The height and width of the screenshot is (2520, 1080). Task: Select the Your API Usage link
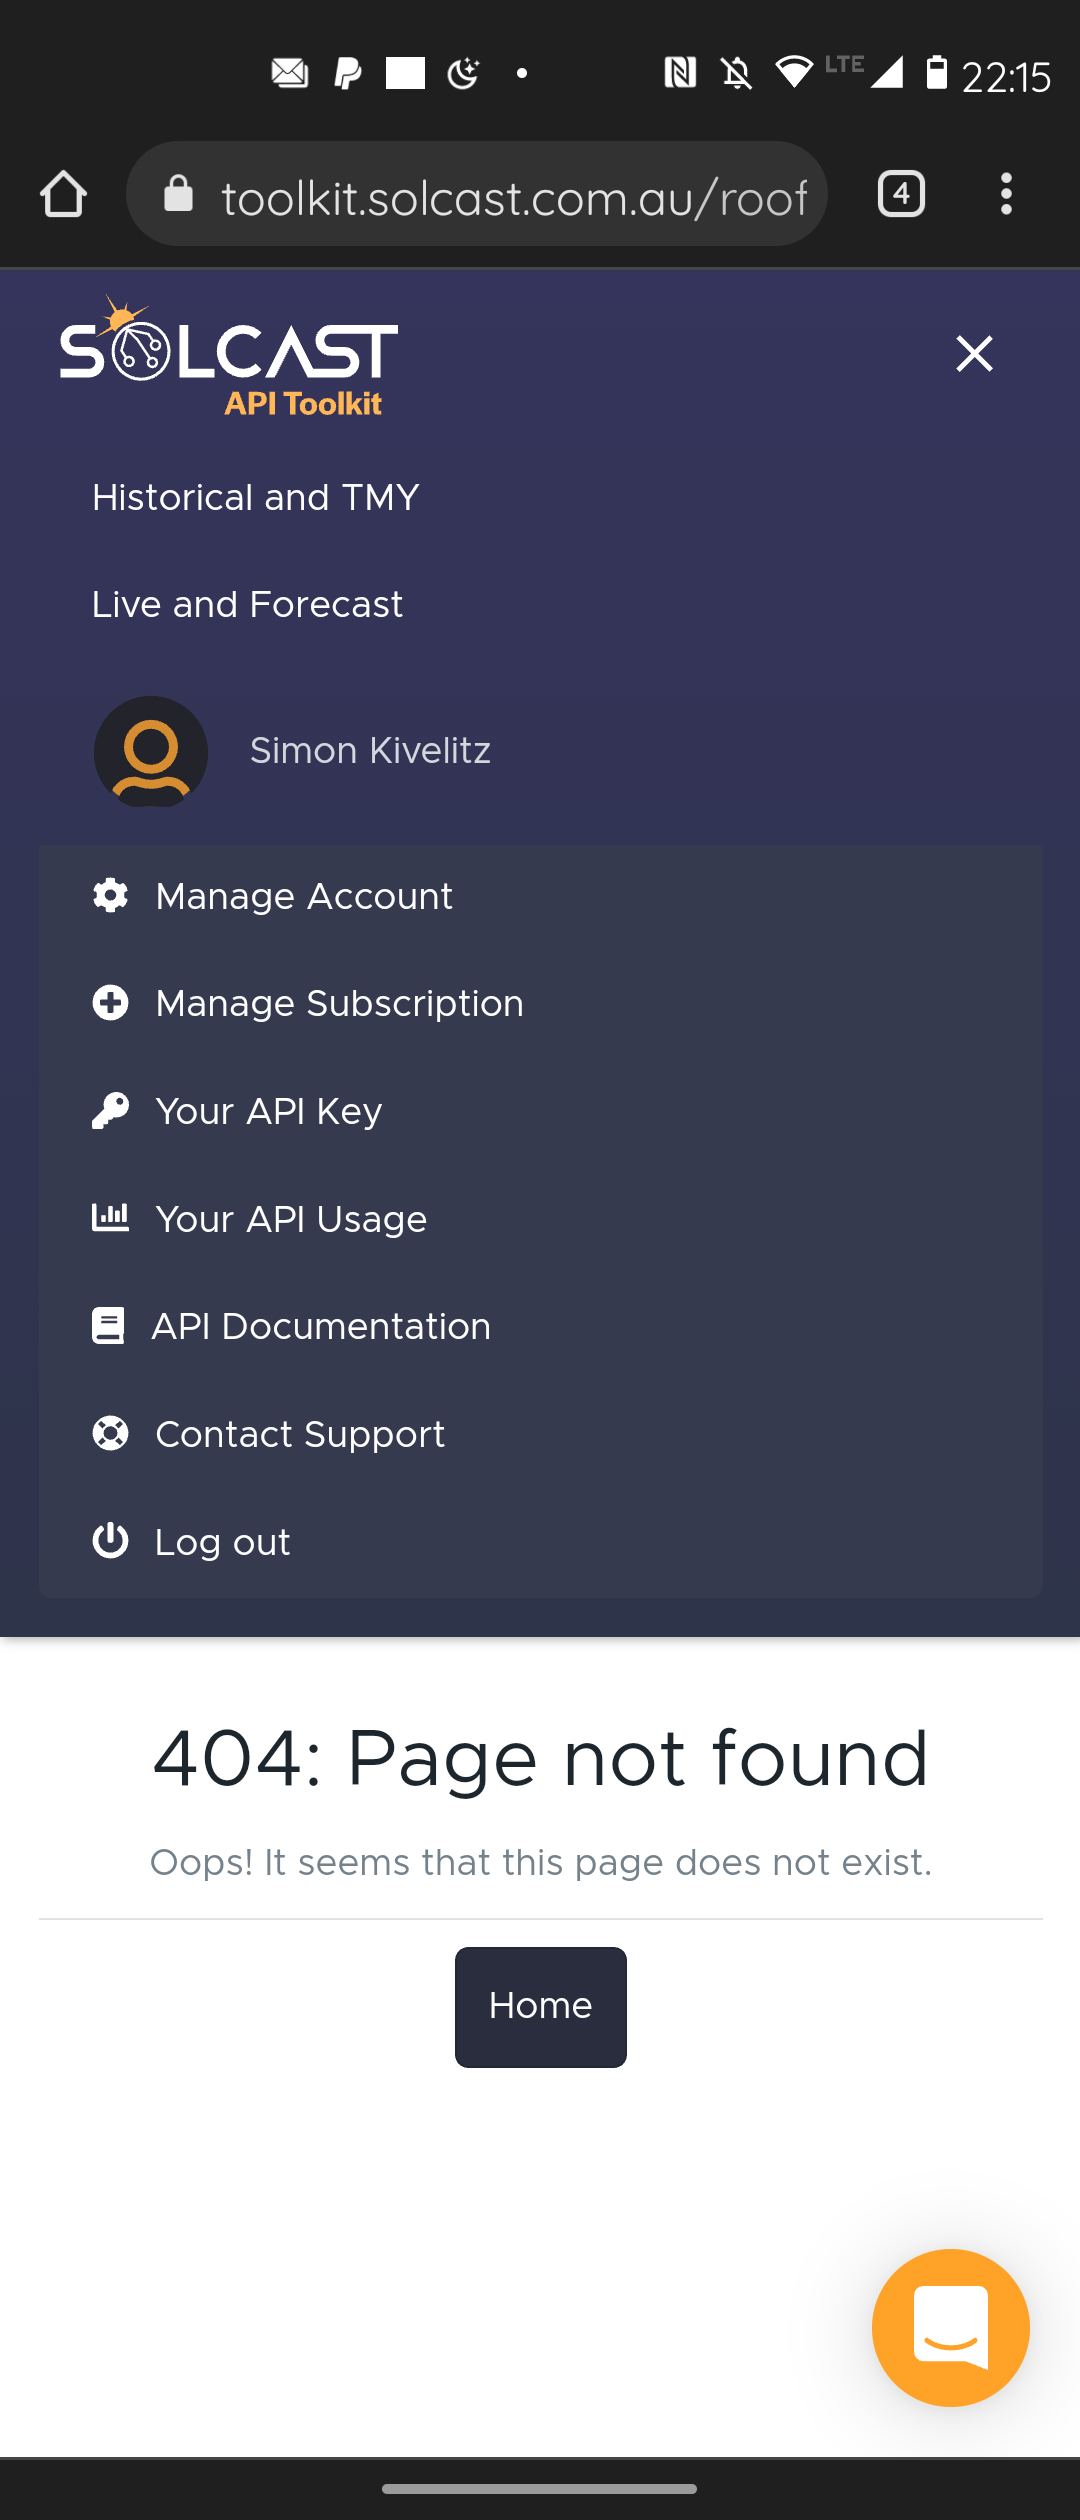pos(291,1219)
